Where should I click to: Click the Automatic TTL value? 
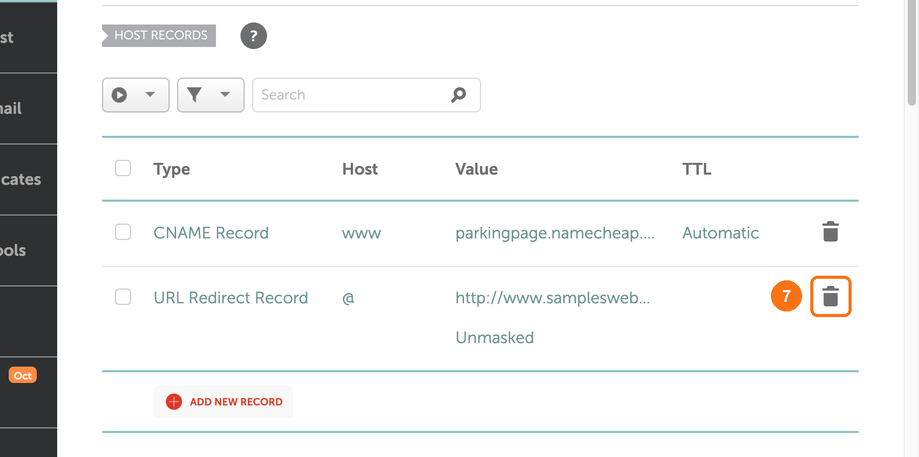pos(720,233)
